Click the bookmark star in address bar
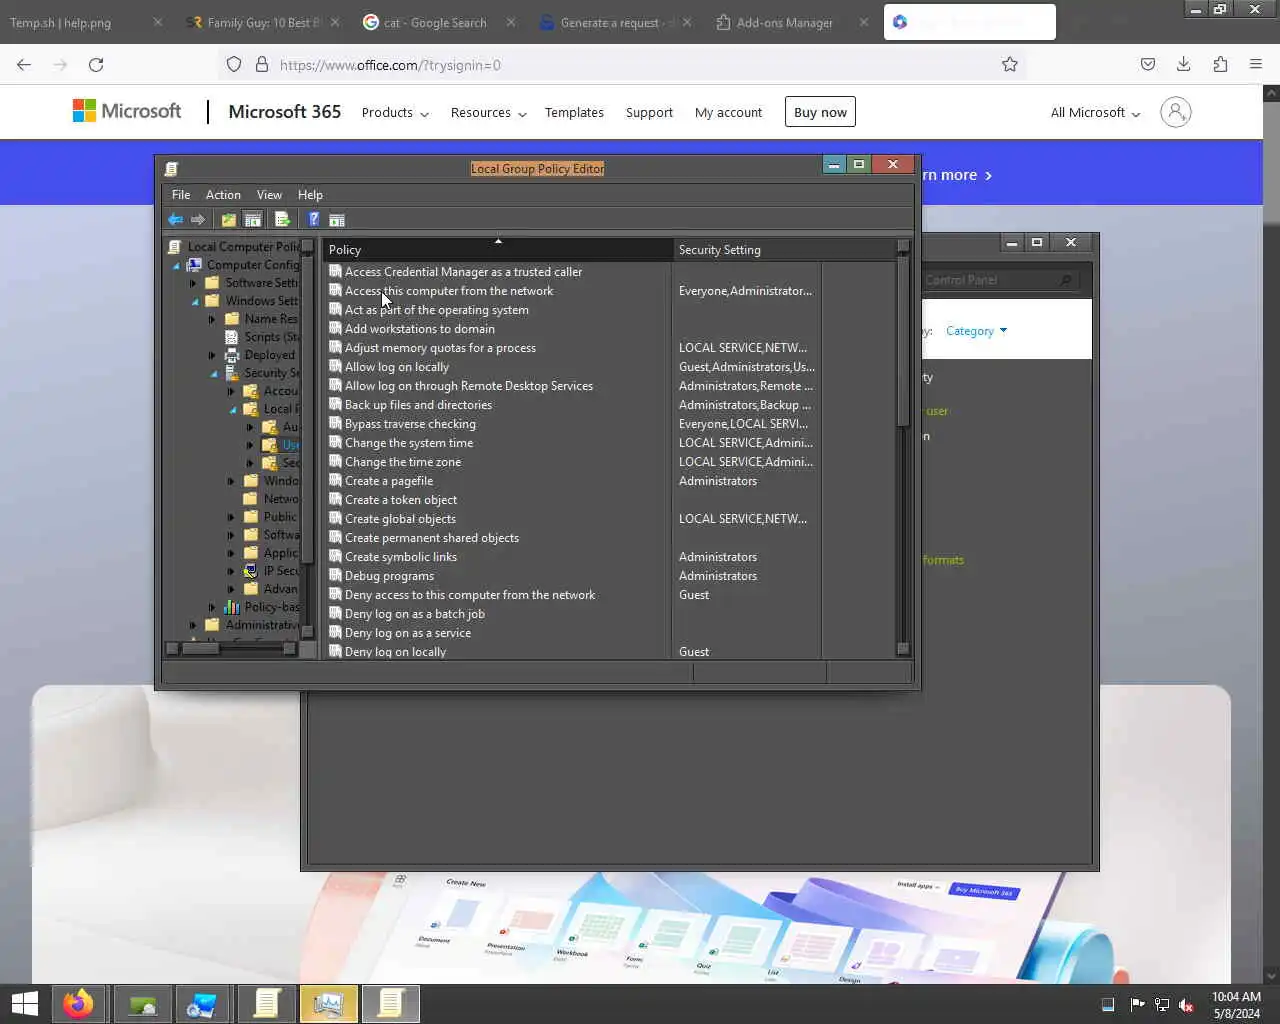The image size is (1280, 1024). (1010, 65)
